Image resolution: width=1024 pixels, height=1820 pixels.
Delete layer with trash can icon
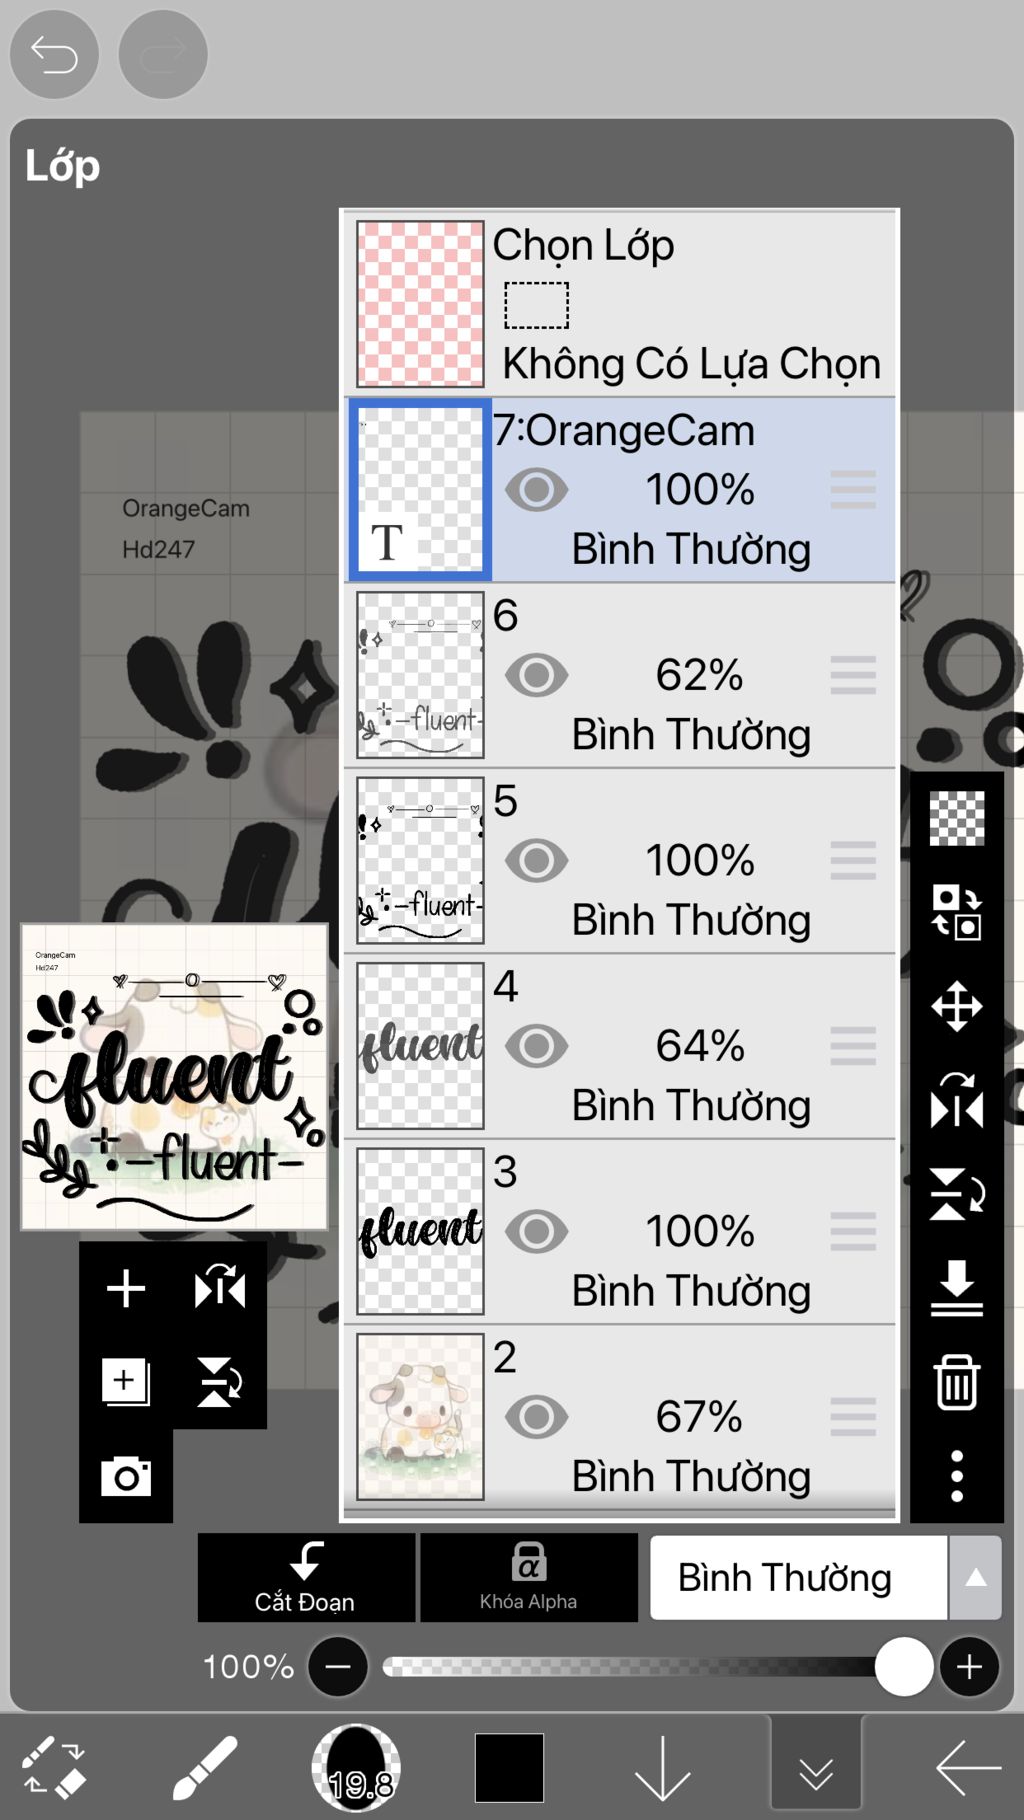pyautogui.click(x=957, y=1382)
